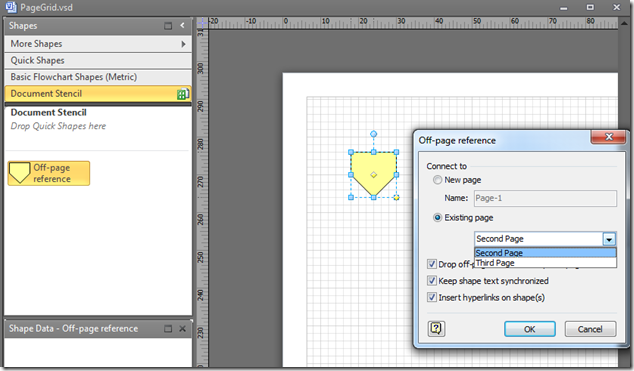Select the yellow off-page reference shape on canvas
The image size is (634, 371).
coord(374,175)
